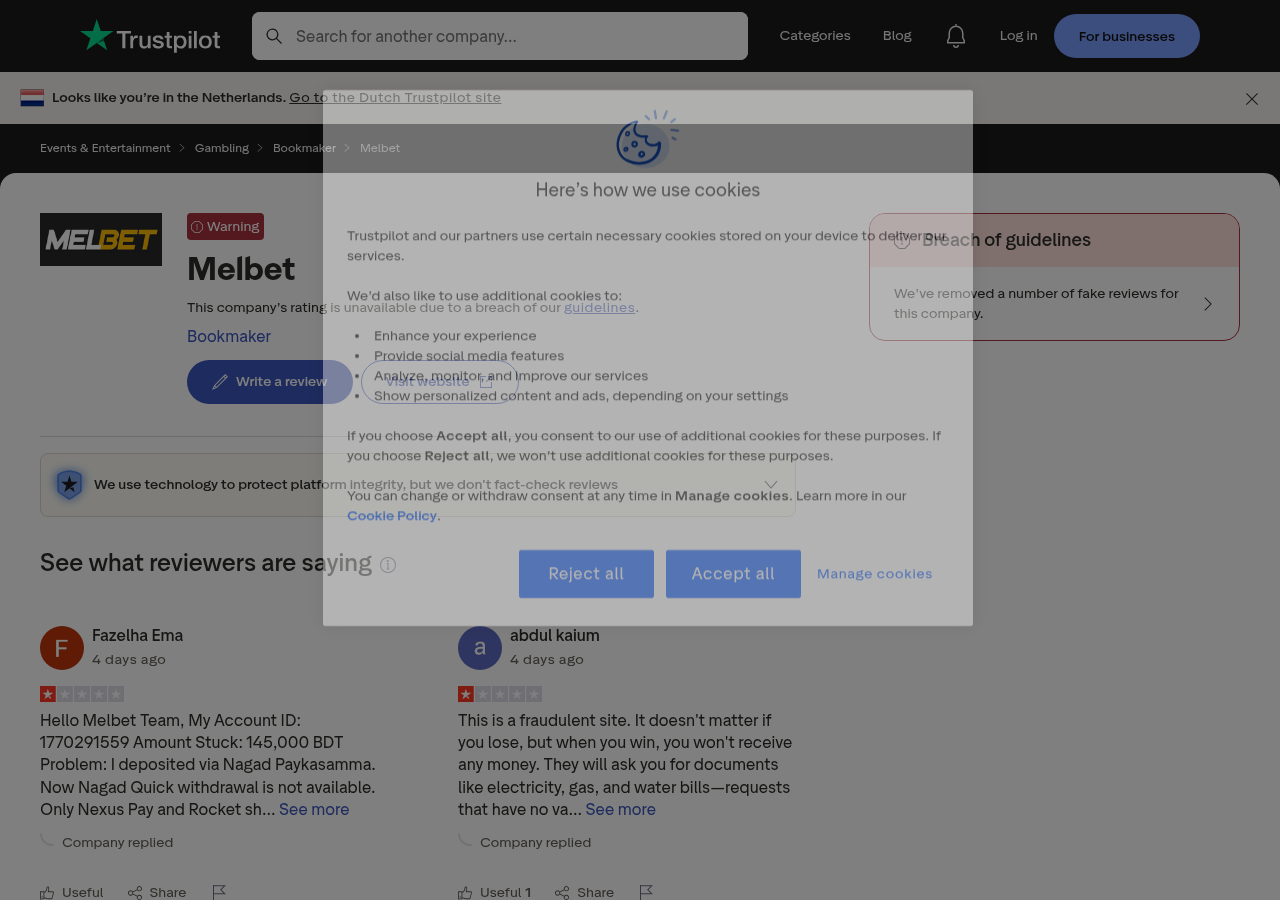Click the Netherlands flag icon

[32, 97]
